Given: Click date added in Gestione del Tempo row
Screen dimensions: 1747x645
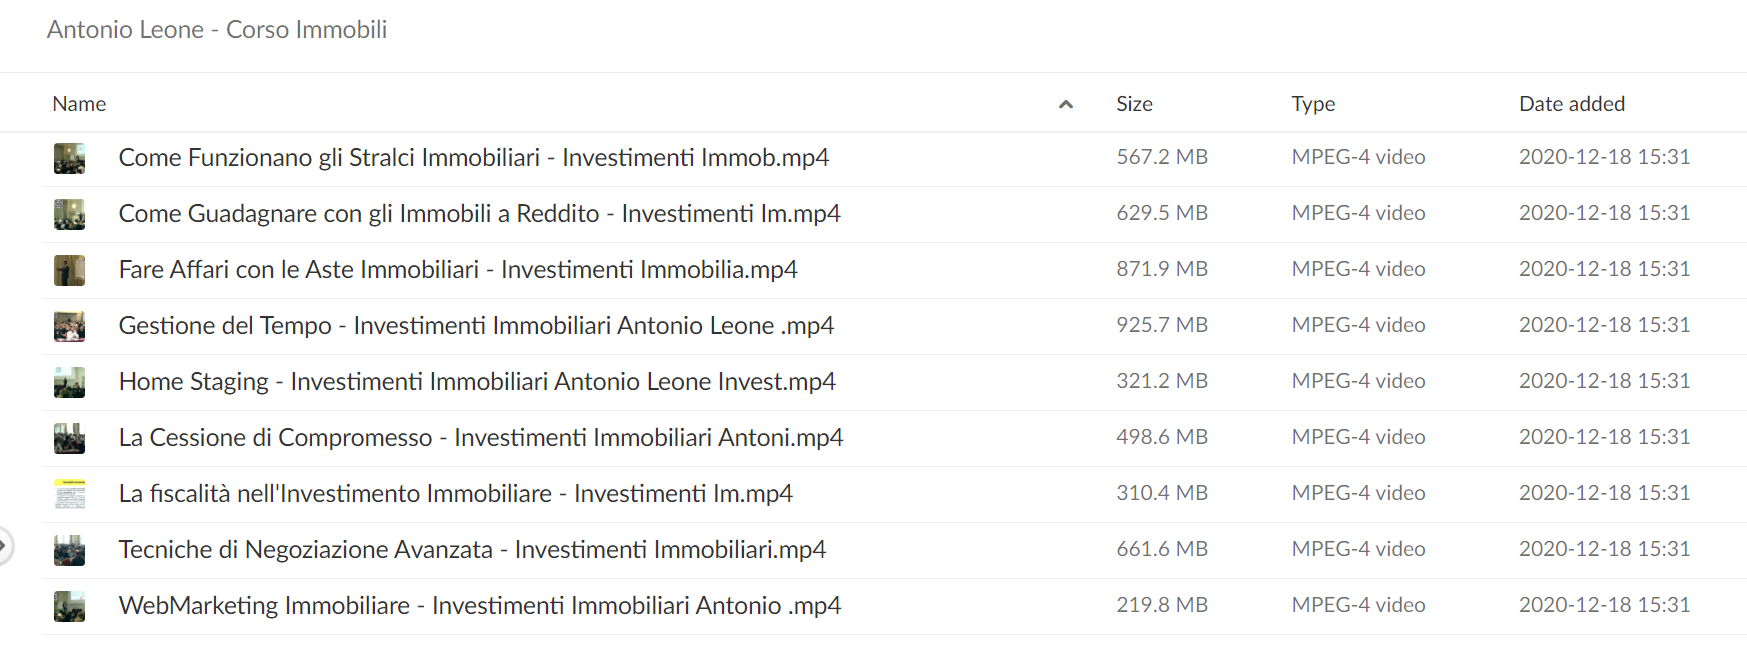Looking at the screenshot, I should (1604, 325).
